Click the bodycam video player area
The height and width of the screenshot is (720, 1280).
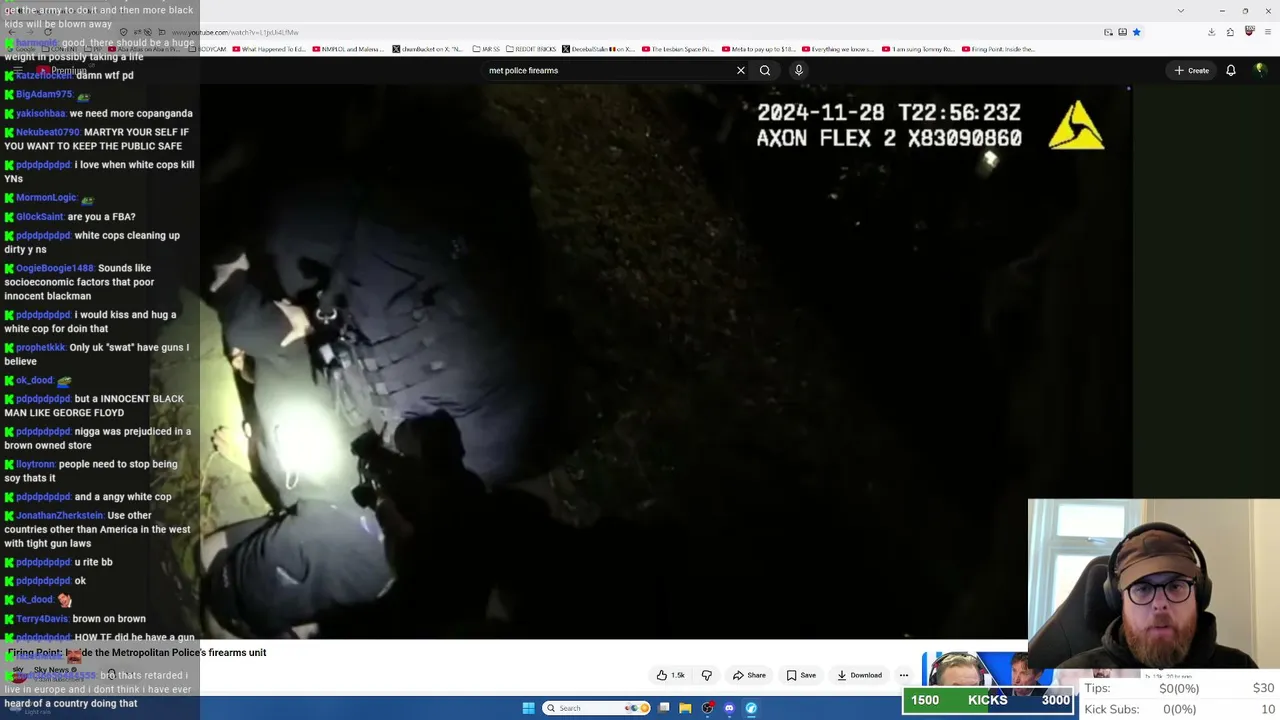tap(666, 360)
